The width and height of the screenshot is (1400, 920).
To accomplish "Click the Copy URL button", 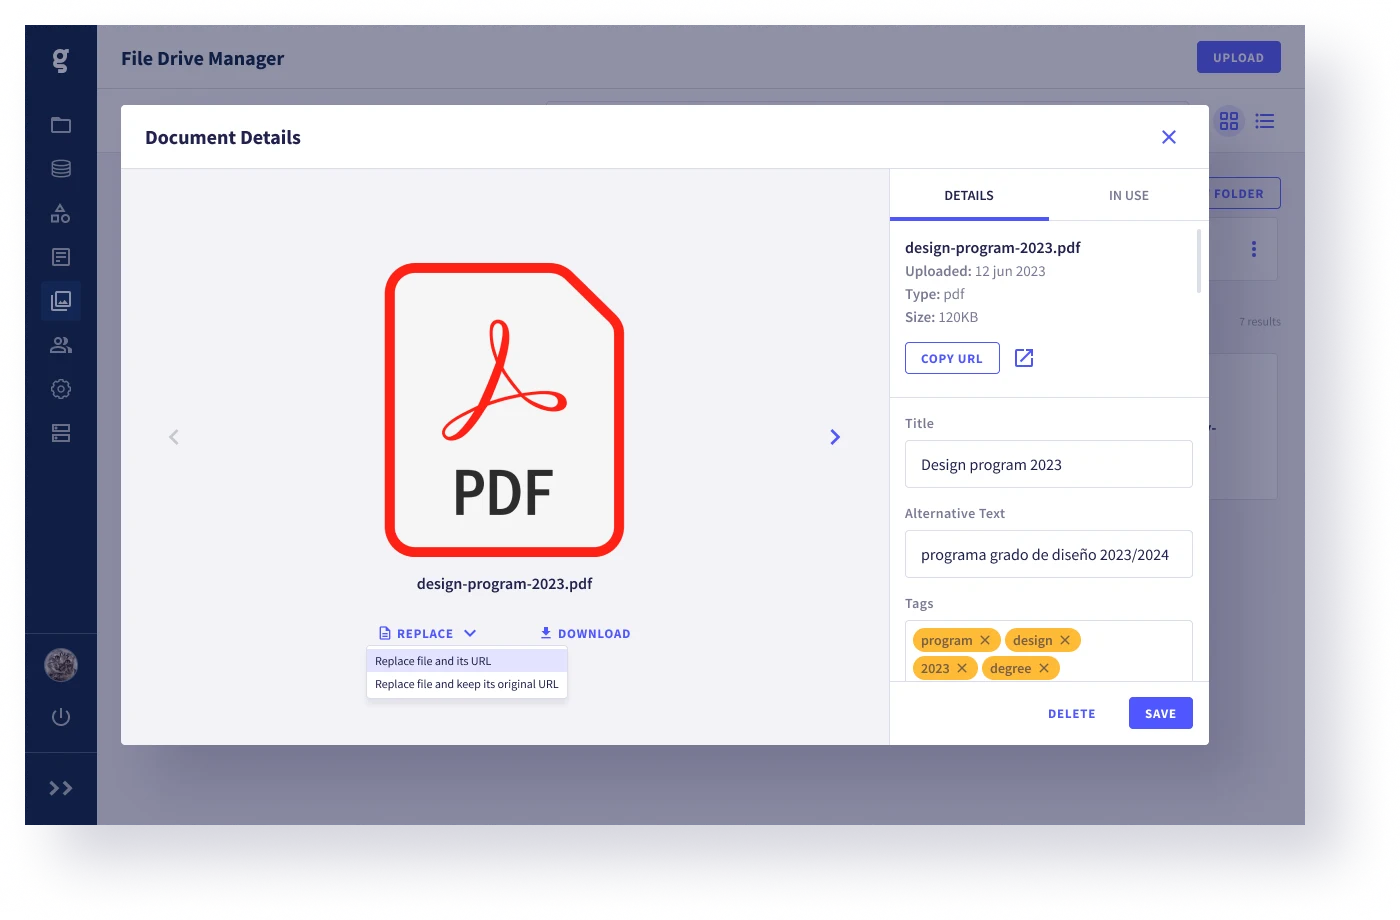I will tap(951, 357).
